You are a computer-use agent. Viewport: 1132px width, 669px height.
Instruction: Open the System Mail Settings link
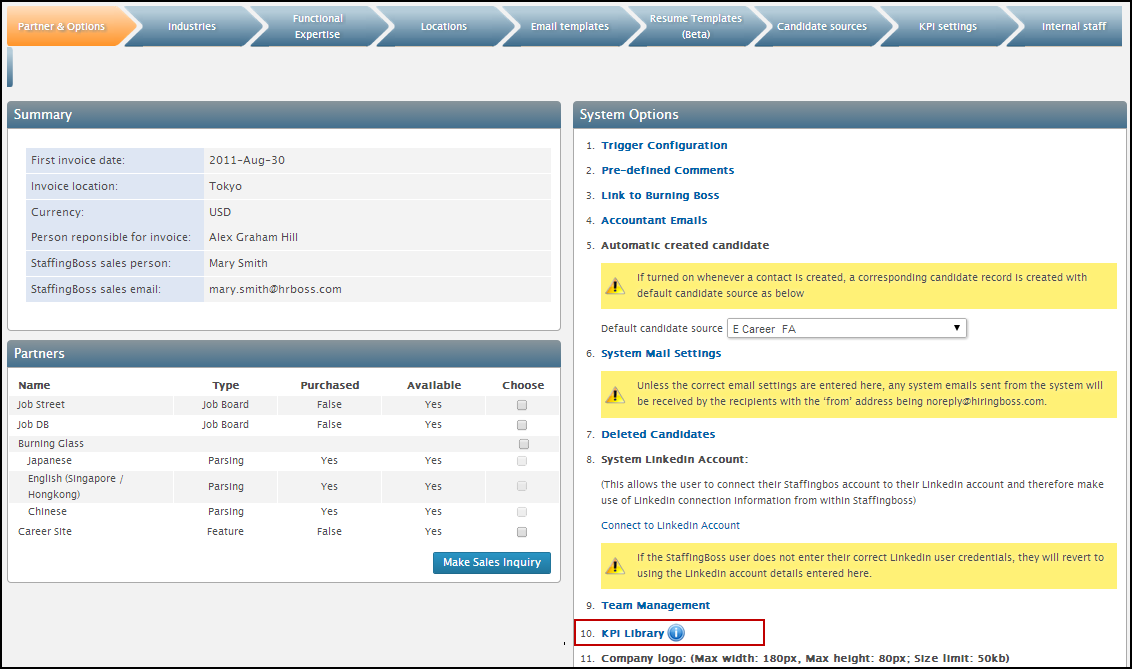click(661, 354)
